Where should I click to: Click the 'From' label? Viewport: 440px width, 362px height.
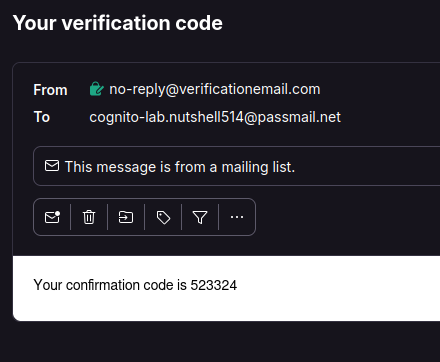point(50,90)
